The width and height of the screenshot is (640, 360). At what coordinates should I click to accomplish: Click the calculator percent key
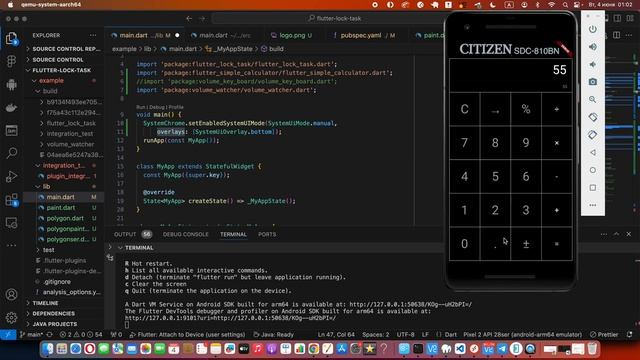526,109
